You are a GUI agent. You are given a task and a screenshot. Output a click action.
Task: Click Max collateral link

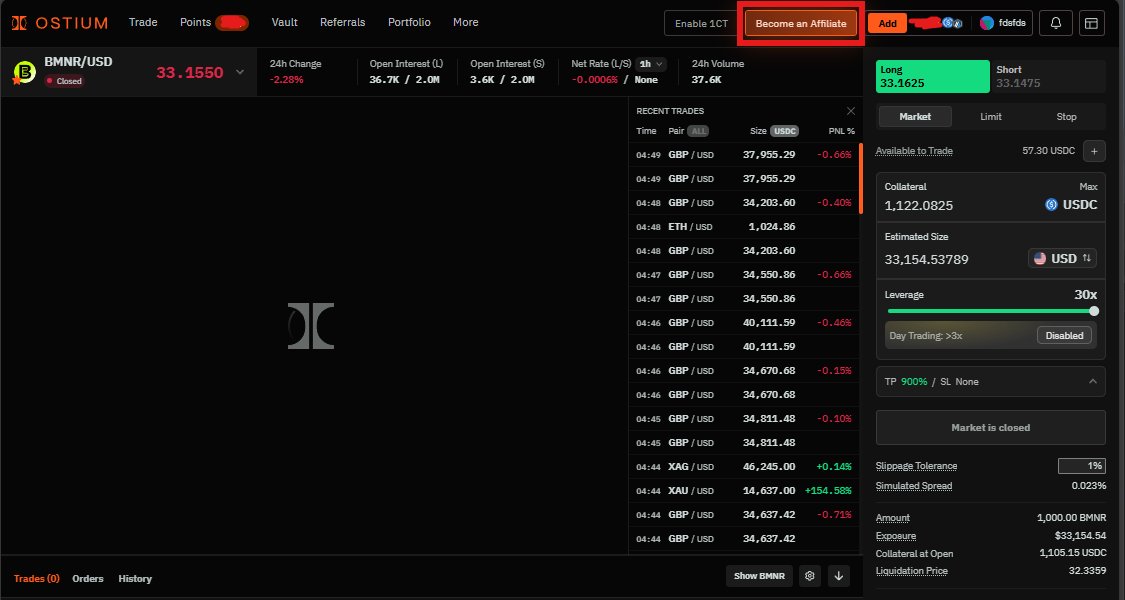(x=1088, y=187)
